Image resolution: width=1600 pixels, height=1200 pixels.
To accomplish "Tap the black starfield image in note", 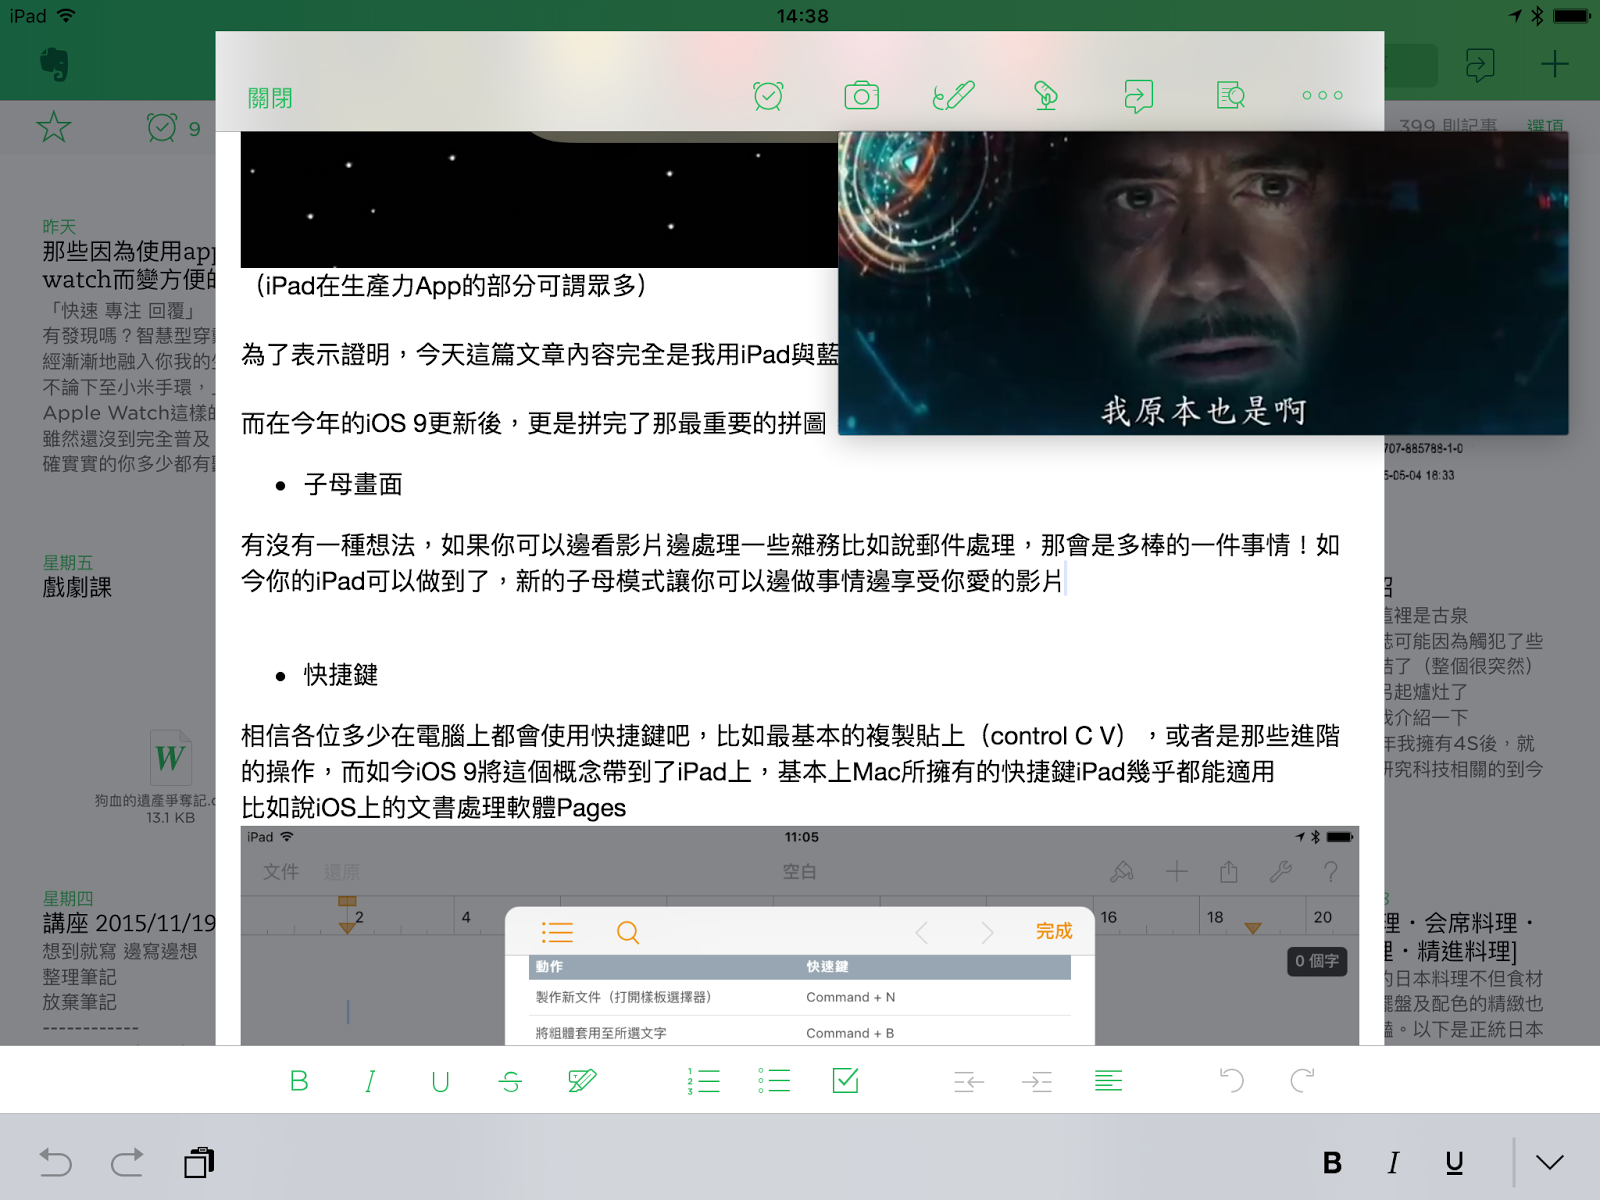I will 539,200.
